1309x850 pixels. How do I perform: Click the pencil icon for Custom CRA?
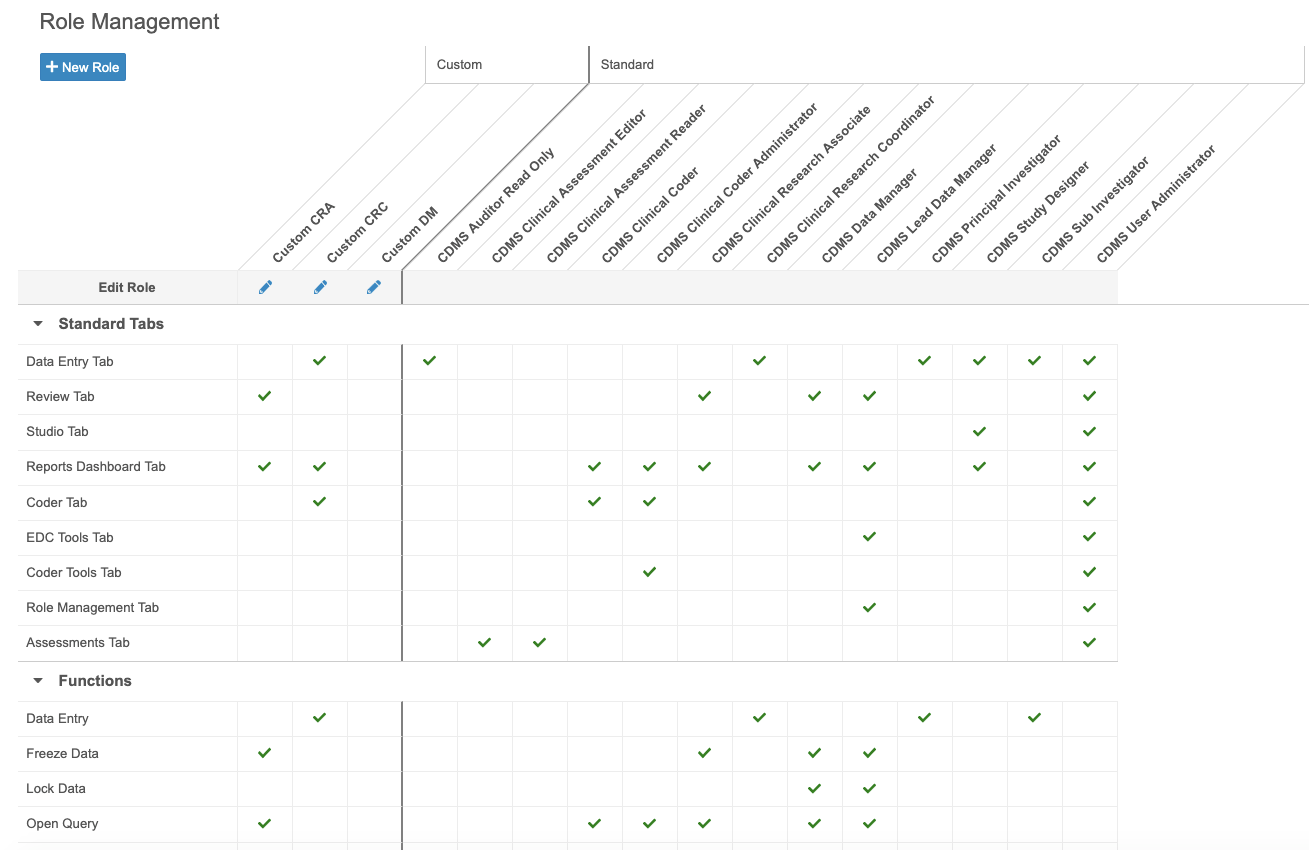pos(265,288)
